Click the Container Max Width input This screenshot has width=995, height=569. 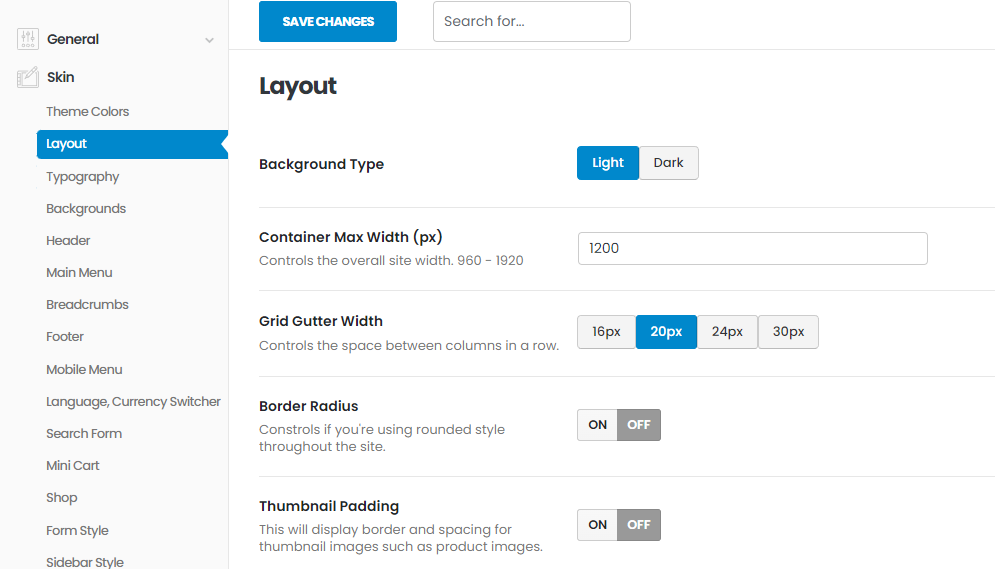(x=752, y=248)
